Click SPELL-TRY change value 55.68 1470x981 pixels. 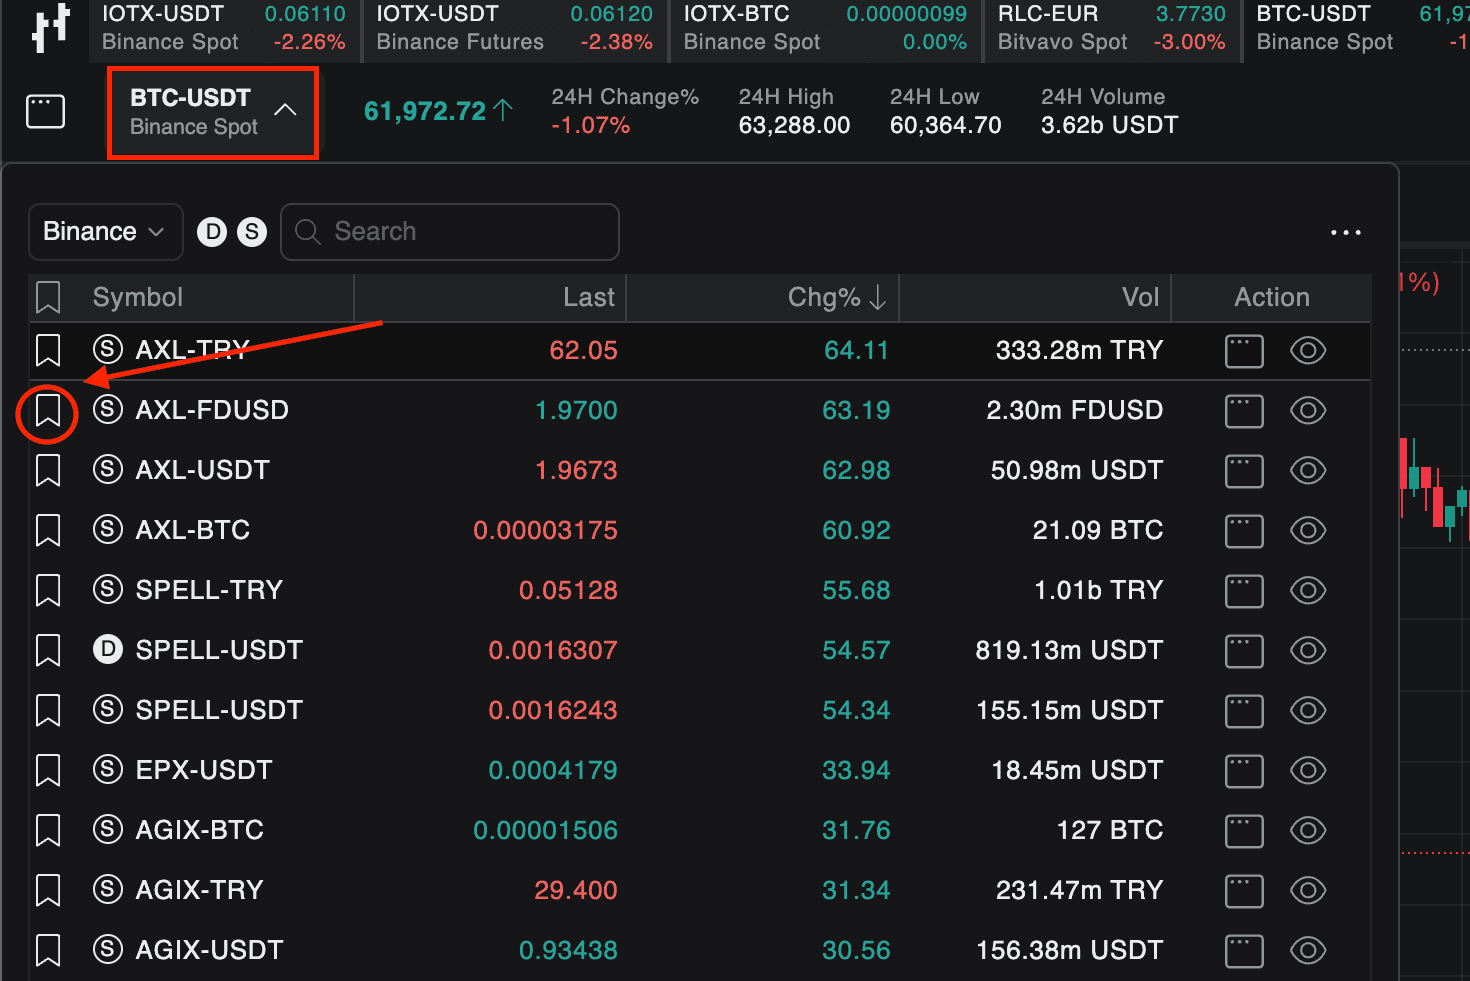(x=856, y=590)
